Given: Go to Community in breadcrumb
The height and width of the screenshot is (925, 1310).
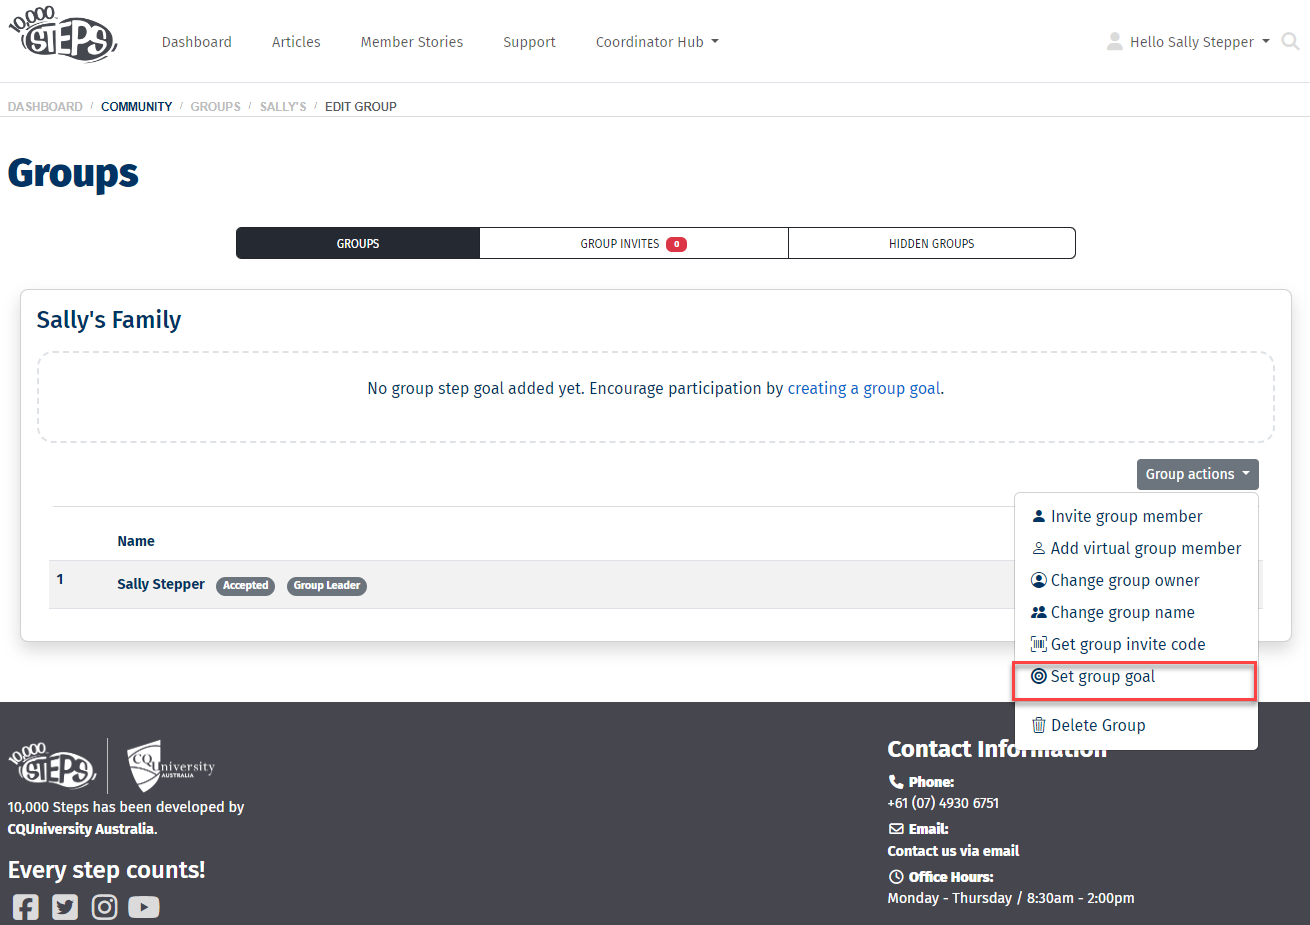Looking at the screenshot, I should click(x=136, y=107).
